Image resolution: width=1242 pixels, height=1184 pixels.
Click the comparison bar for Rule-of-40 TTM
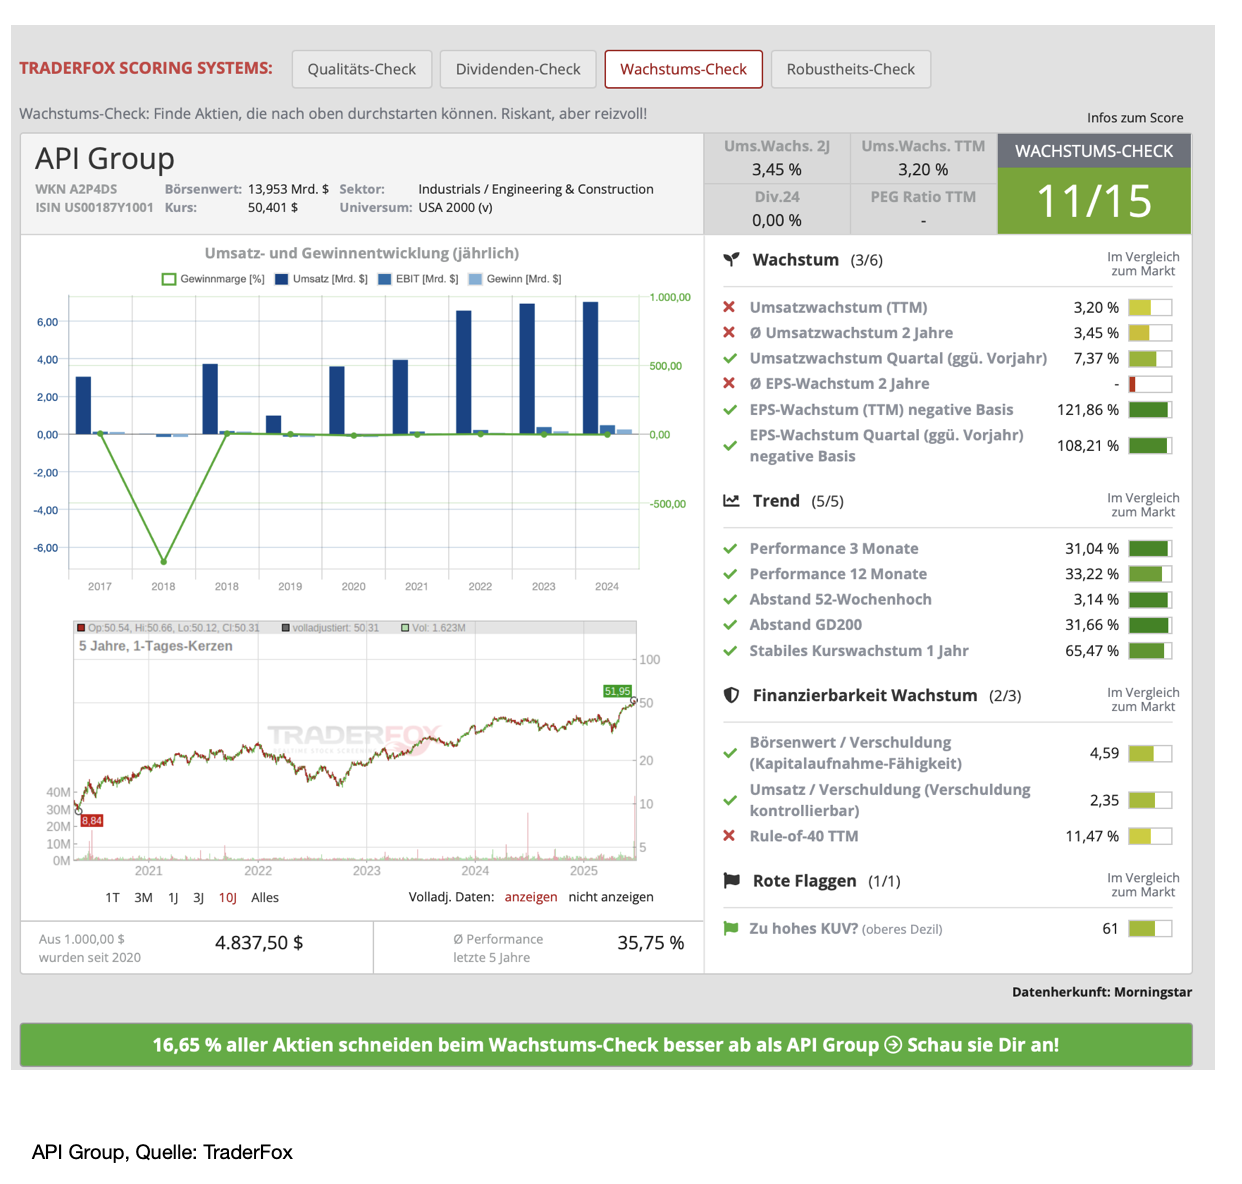[x=1150, y=836]
